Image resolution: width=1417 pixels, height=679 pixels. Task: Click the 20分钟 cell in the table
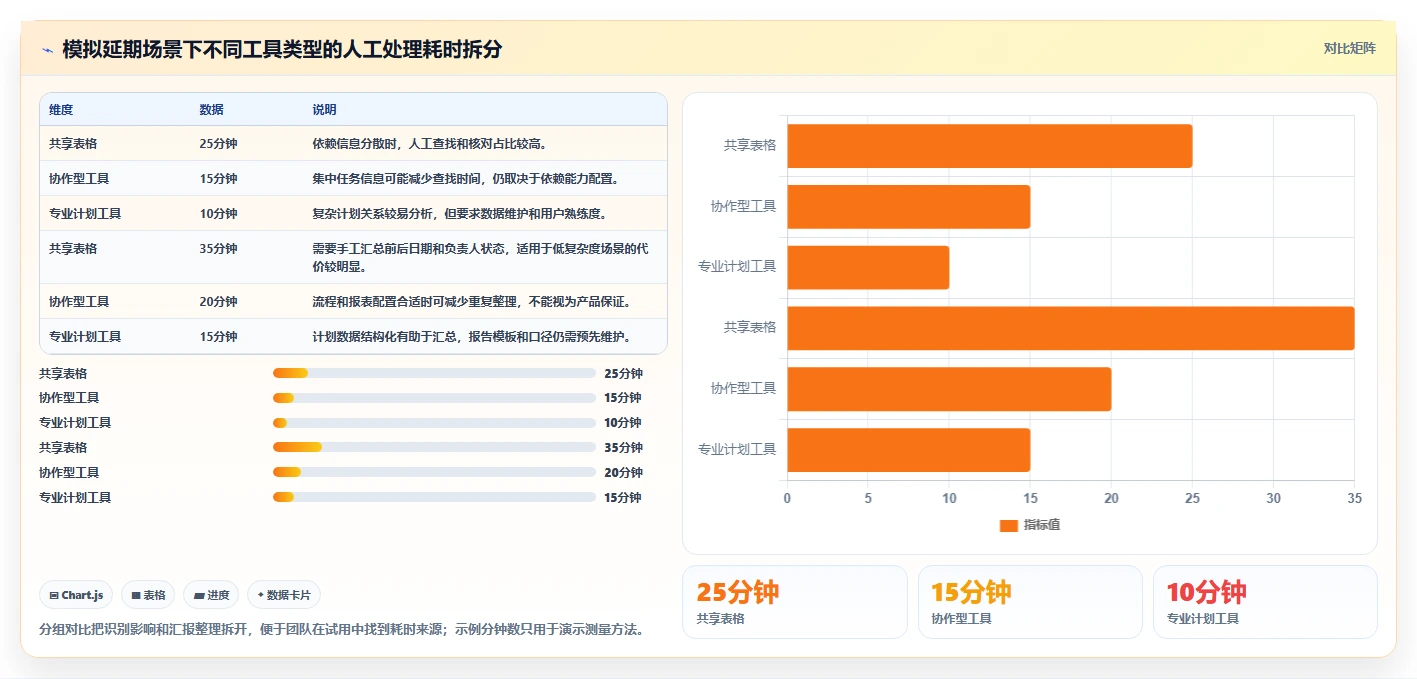218,301
